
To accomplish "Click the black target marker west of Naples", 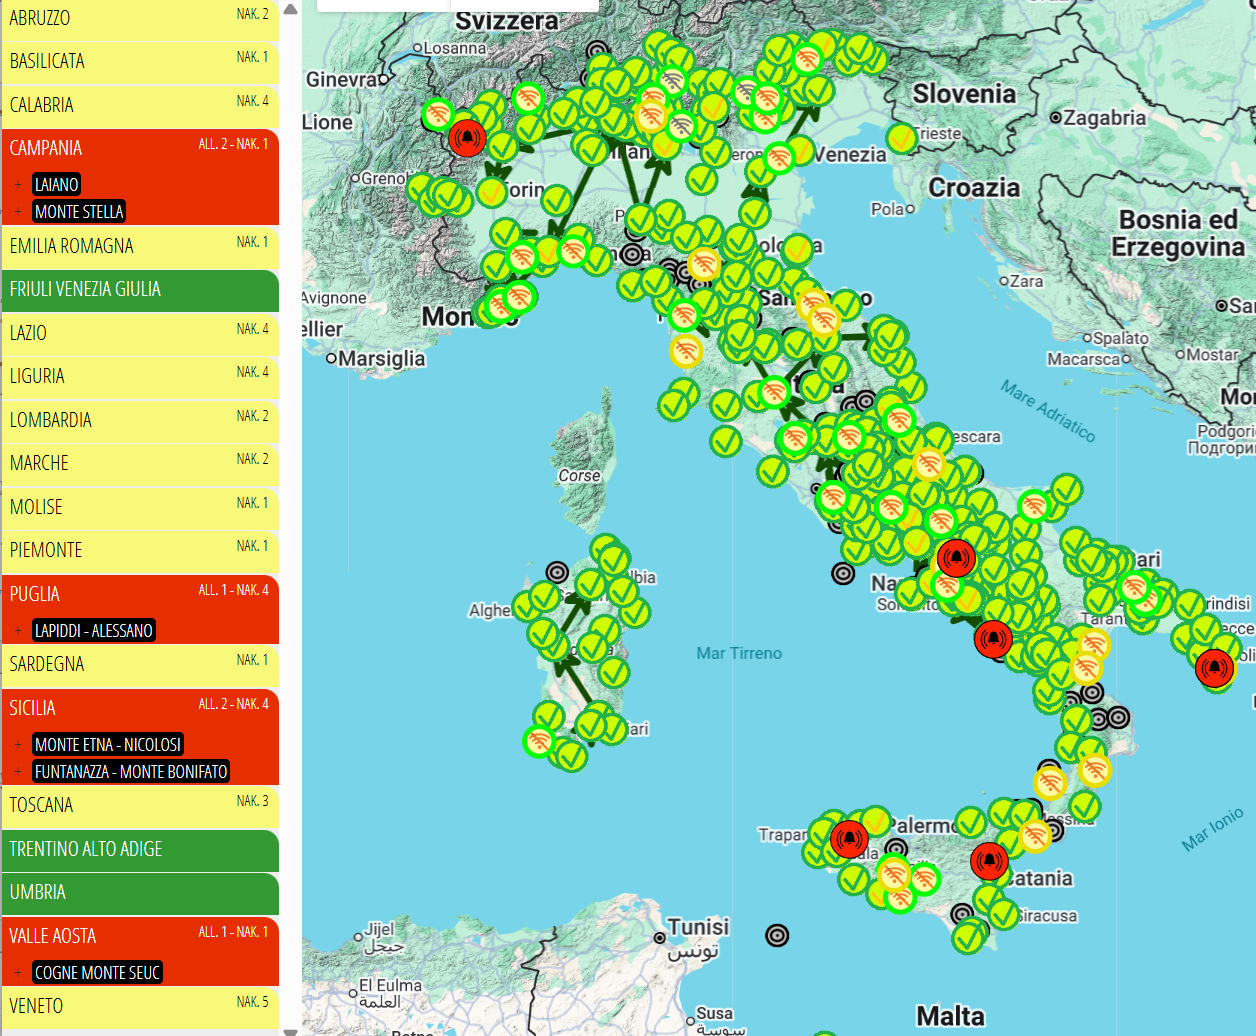I will click(x=843, y=573).
